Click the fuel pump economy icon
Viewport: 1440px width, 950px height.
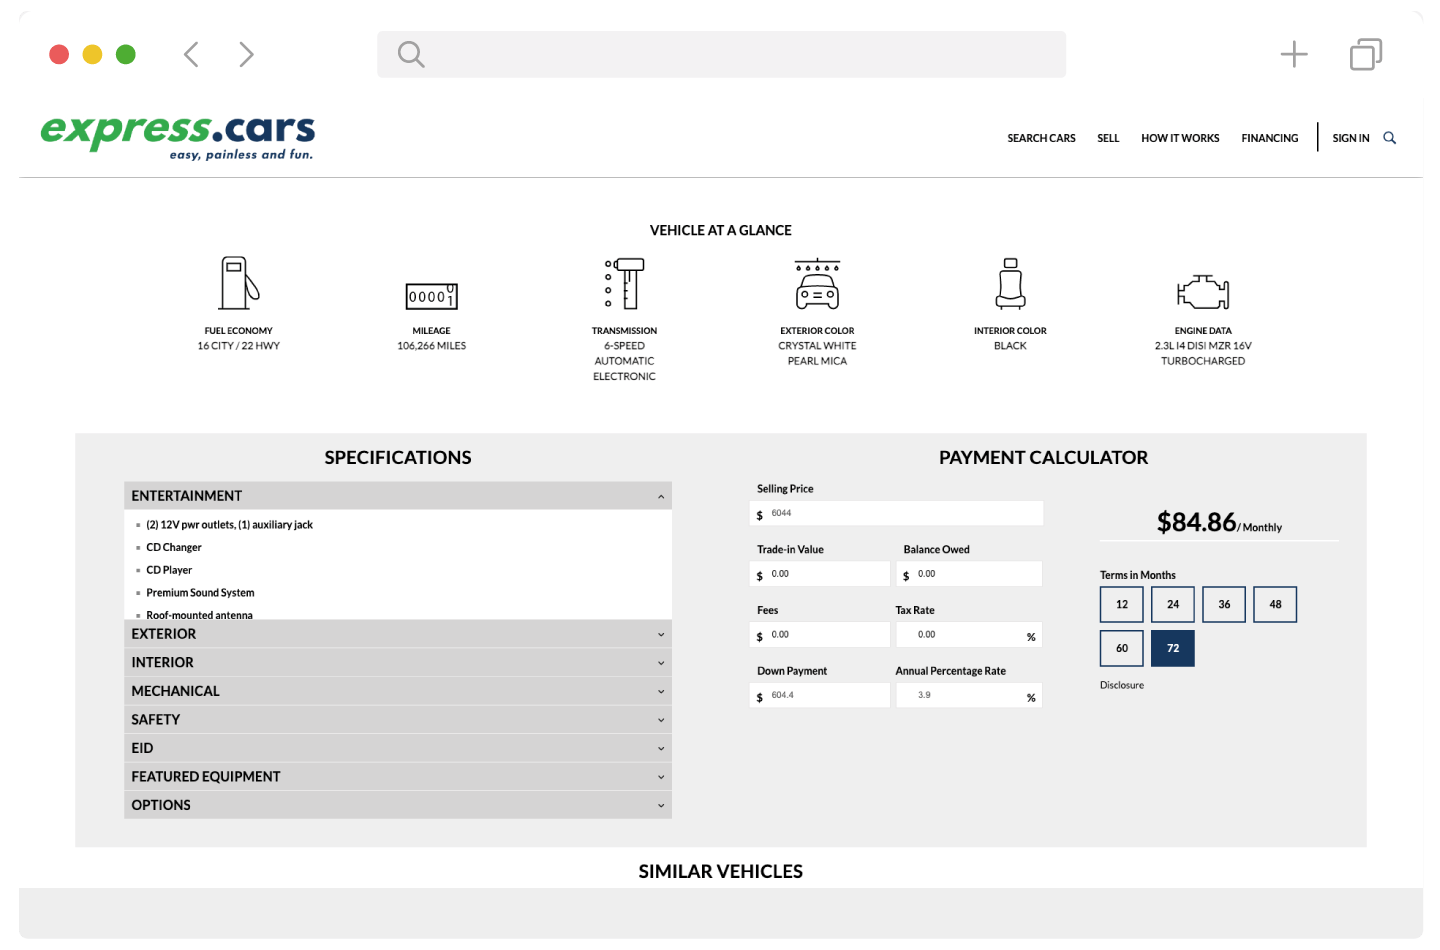tap(239, 283)
